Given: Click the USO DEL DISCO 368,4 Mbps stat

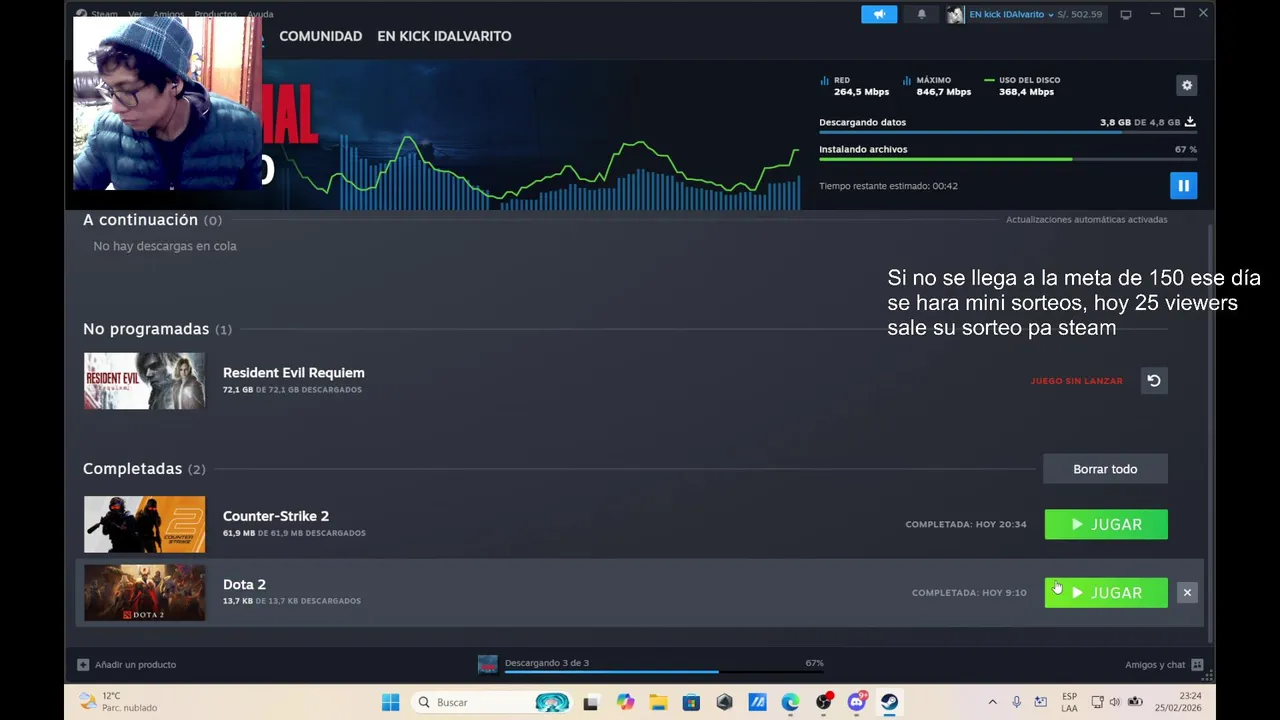Looking at the screenshot, I should click(x=1023, y=86).
